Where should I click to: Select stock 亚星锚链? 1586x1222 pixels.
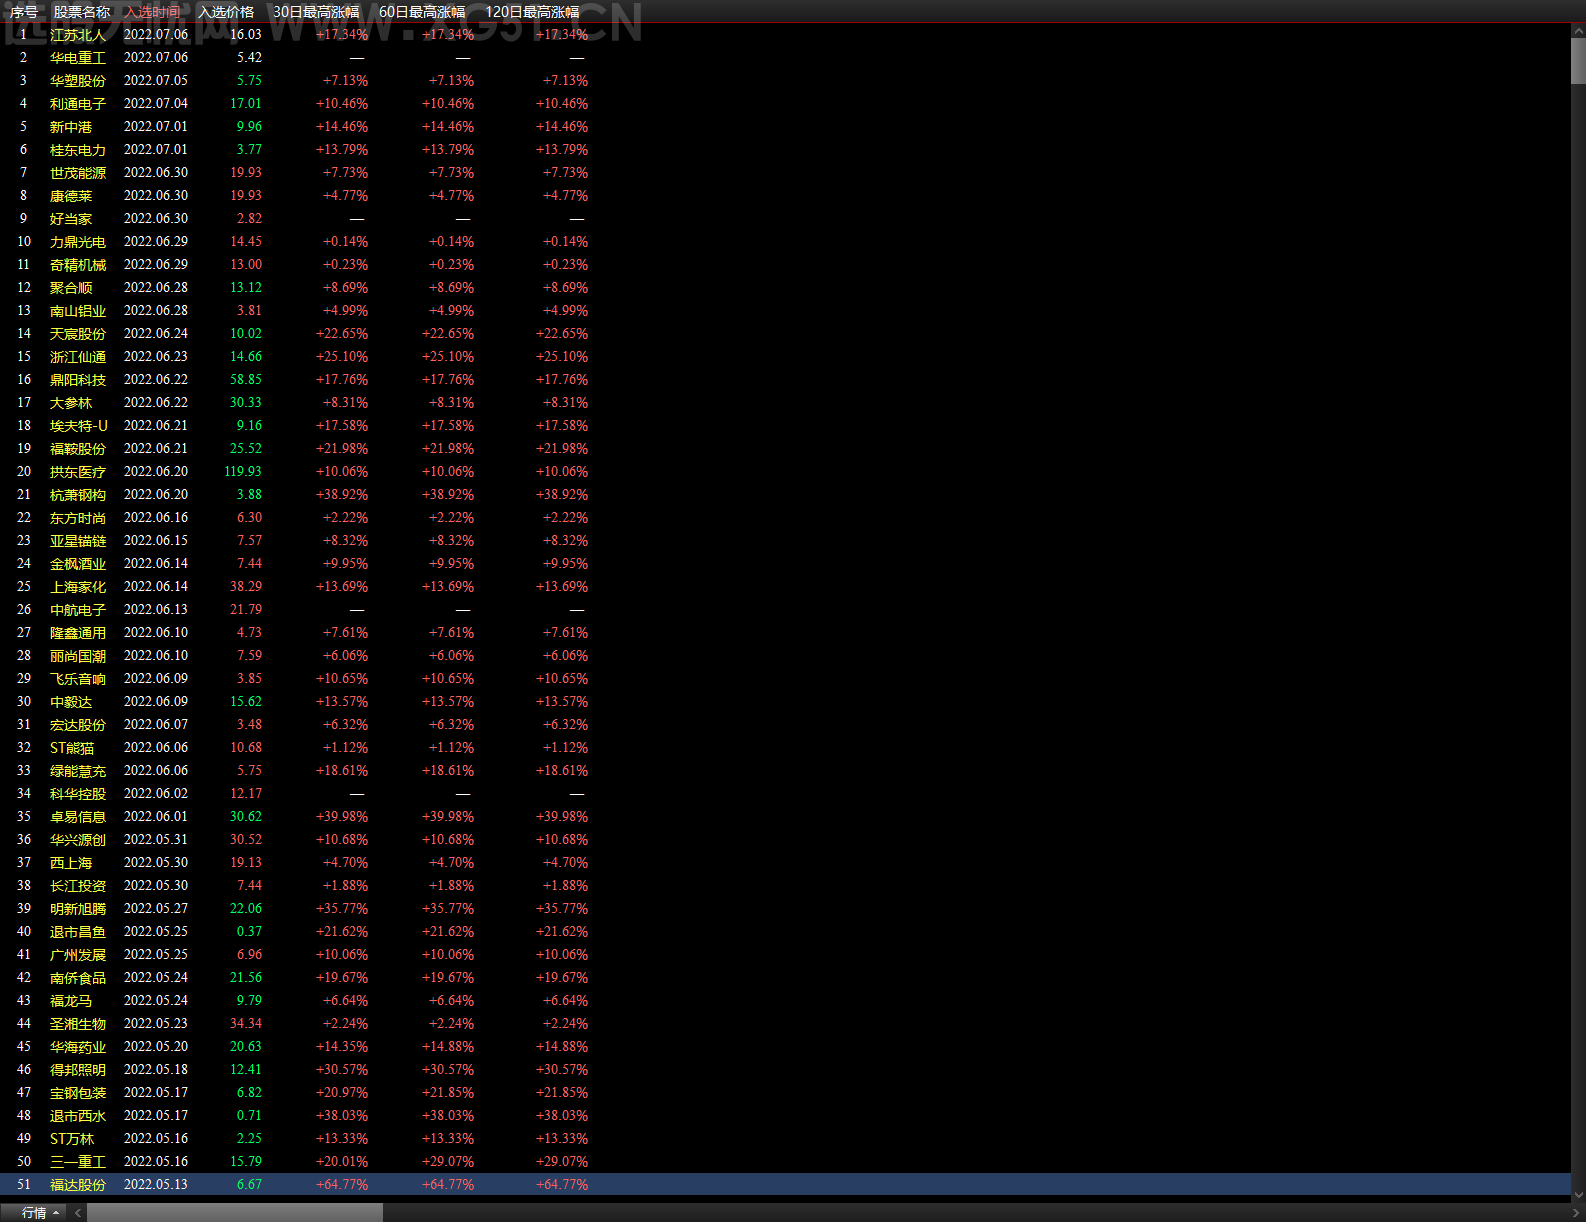pyautogui.click(x=78, y=541)
